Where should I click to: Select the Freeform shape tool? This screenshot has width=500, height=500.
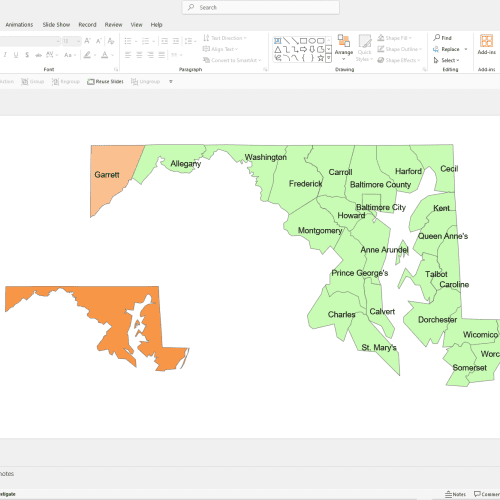[321, 50]
